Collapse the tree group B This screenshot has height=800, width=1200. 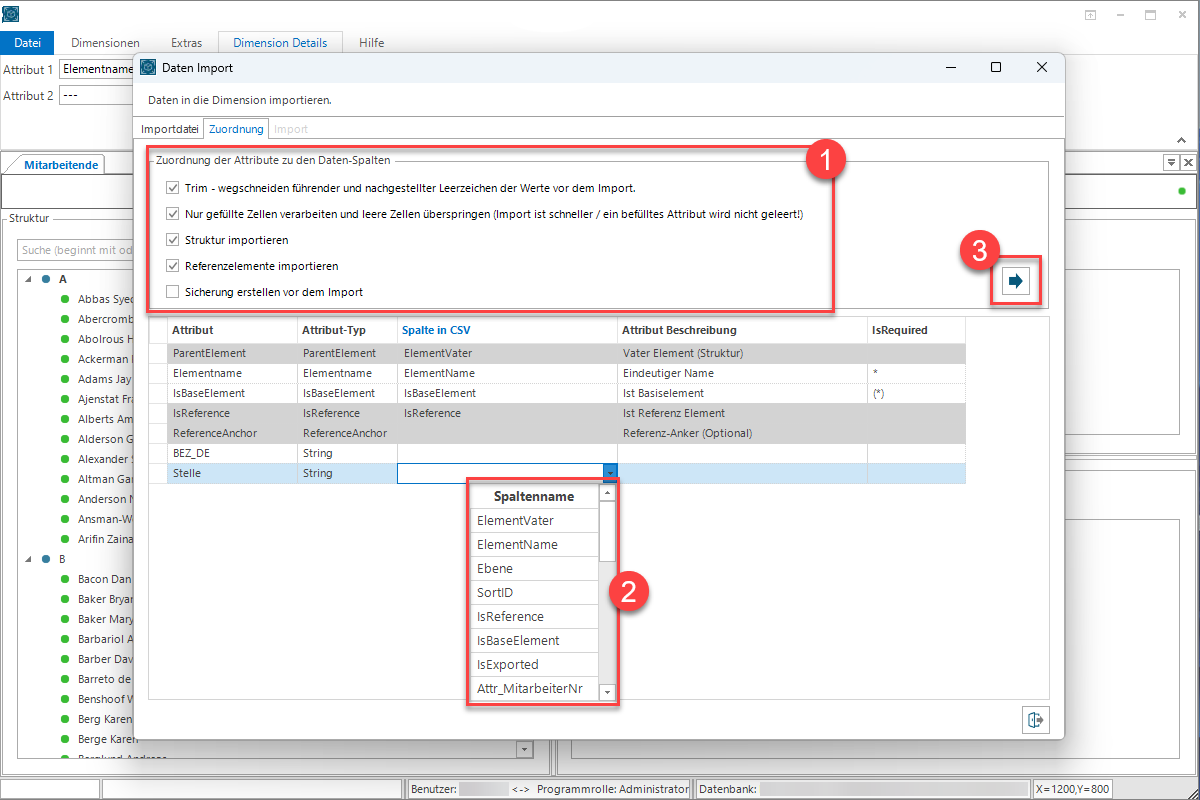pyautogui.click(x=29, y=559)
